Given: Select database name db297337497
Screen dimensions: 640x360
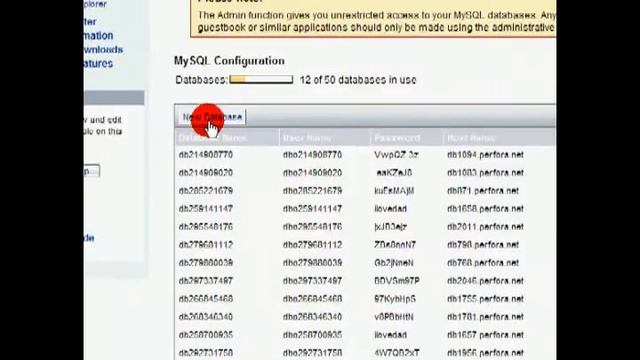Looking at the screenshot, I should (x=206, y=281).
